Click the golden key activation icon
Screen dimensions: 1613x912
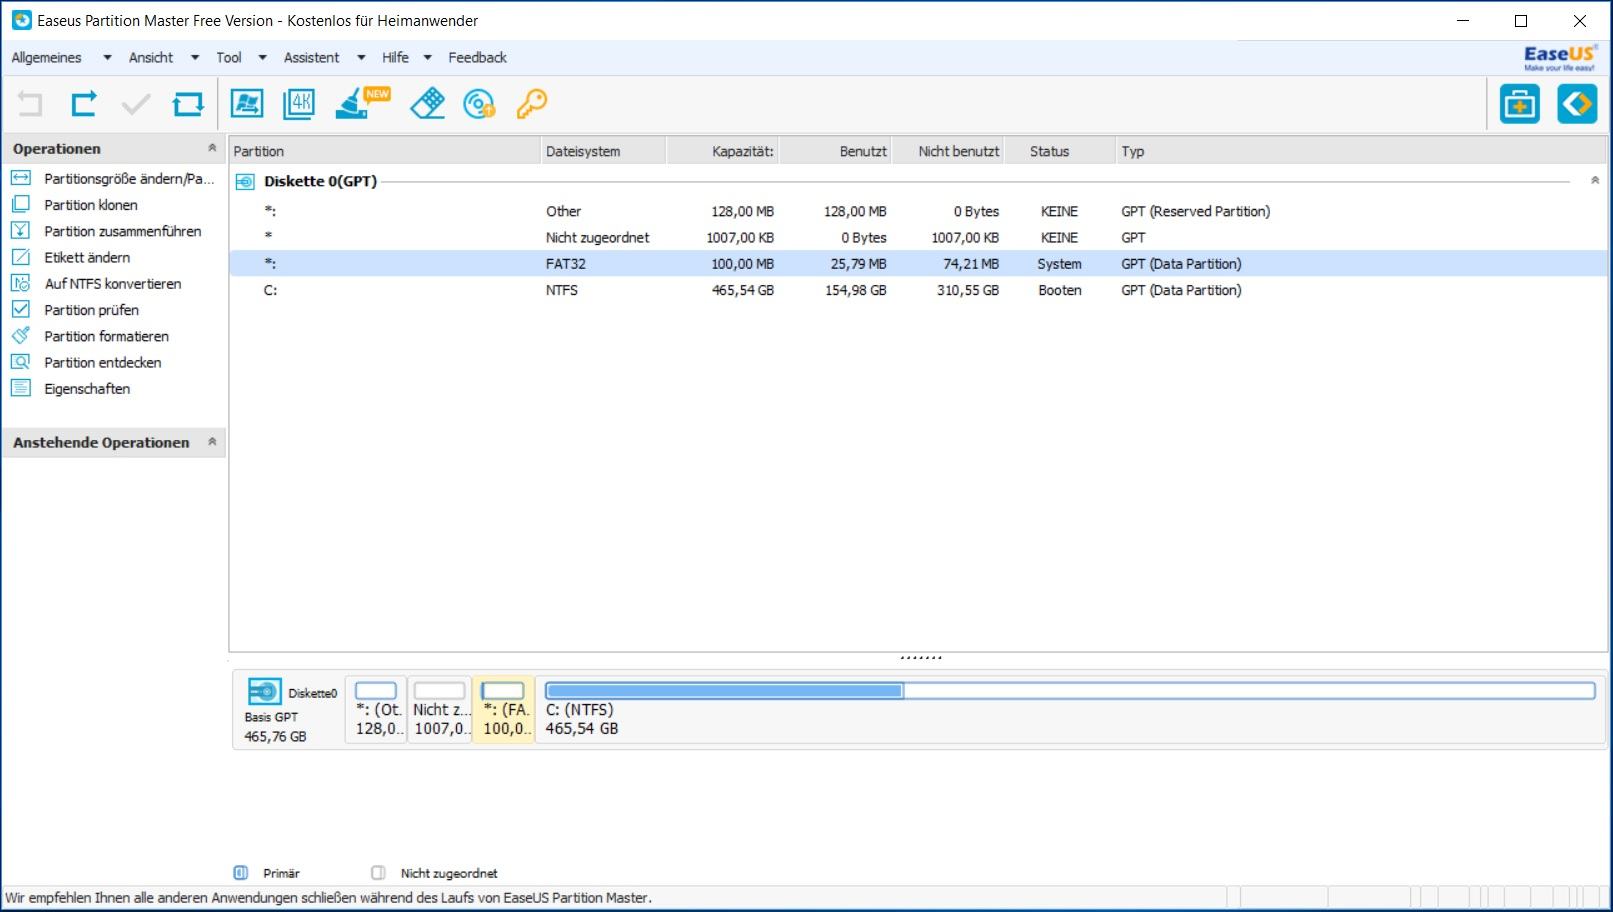(532, 104)
